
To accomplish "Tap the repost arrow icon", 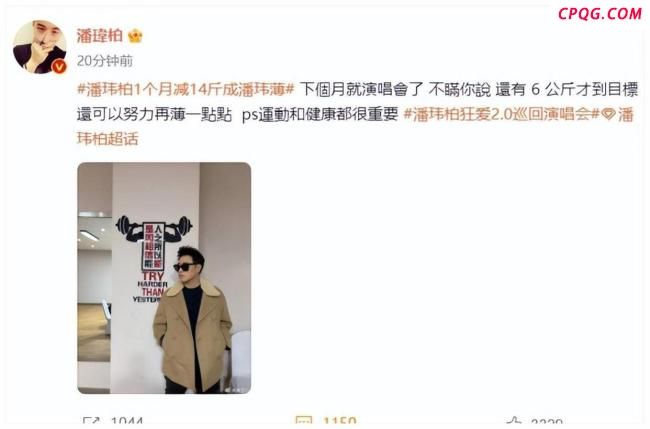I will click(91, 422).
